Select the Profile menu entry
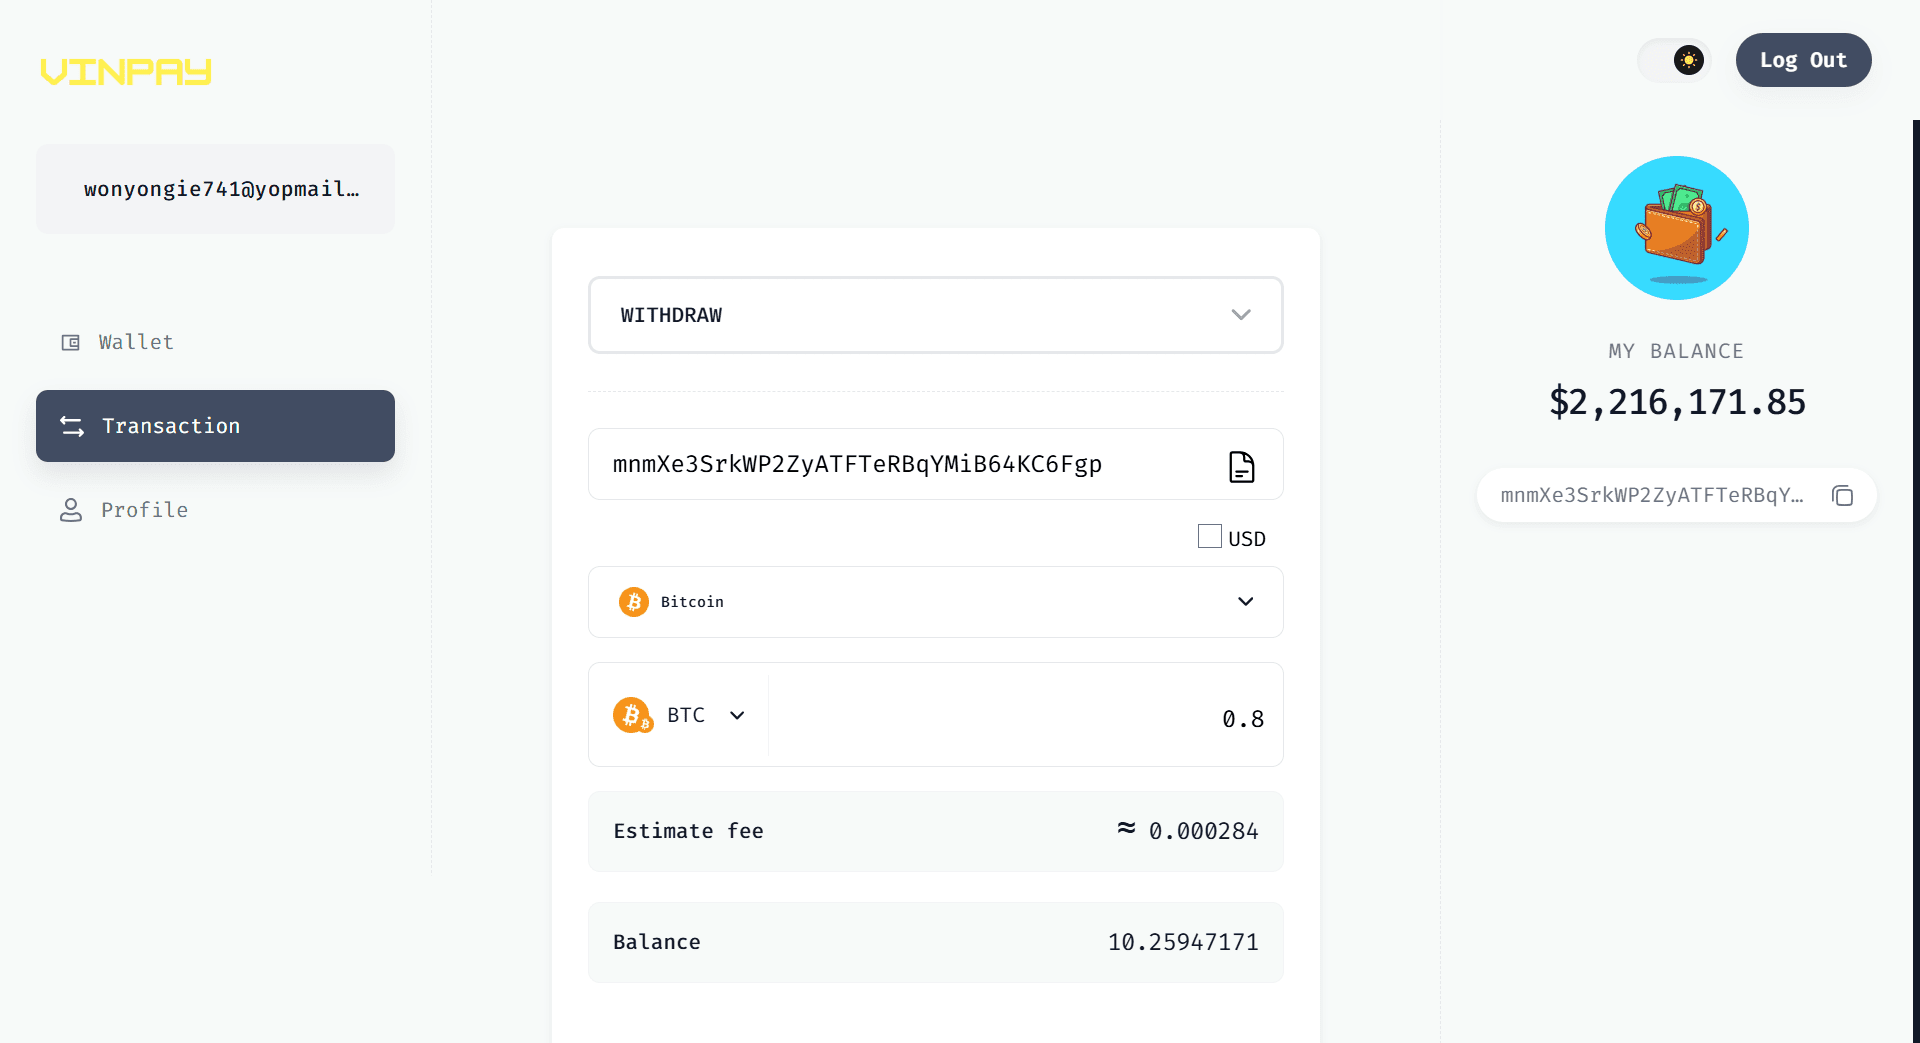This screenshot has height=1043, width=1920. 143,510
